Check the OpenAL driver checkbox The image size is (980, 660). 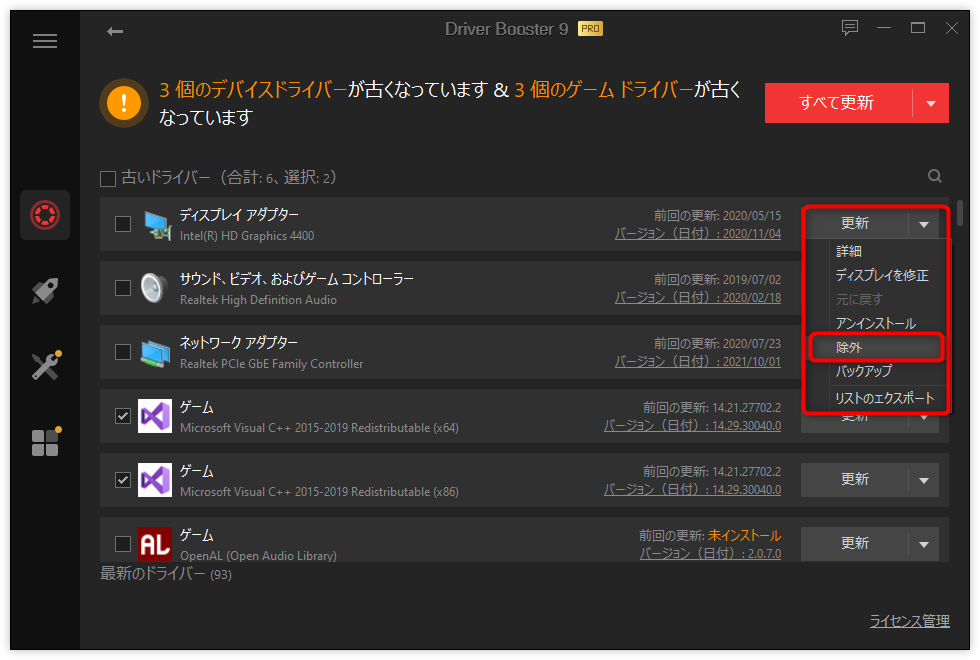pos(123,544)
